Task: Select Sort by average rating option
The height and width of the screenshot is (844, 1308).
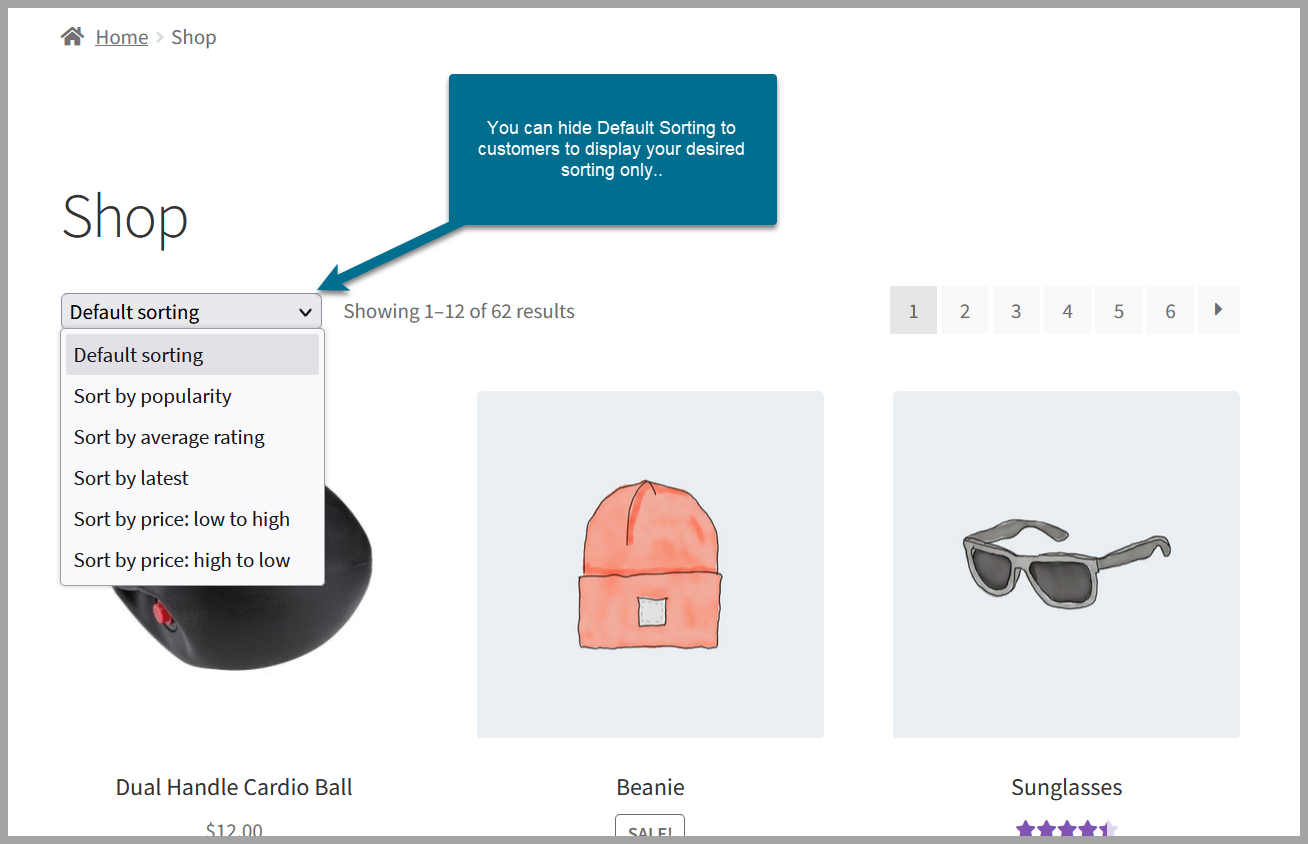Action: click(169, 437)
